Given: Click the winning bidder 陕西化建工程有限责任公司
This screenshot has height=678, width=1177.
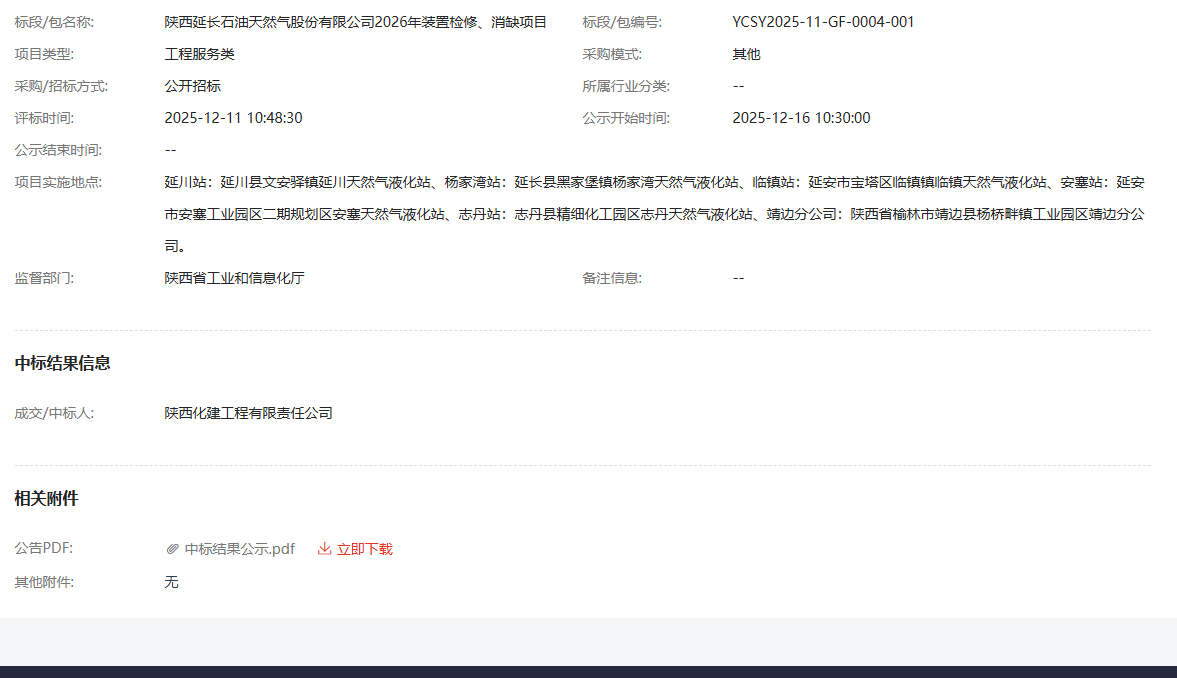Looking at the screenshot, I should (x=248, y=413).
